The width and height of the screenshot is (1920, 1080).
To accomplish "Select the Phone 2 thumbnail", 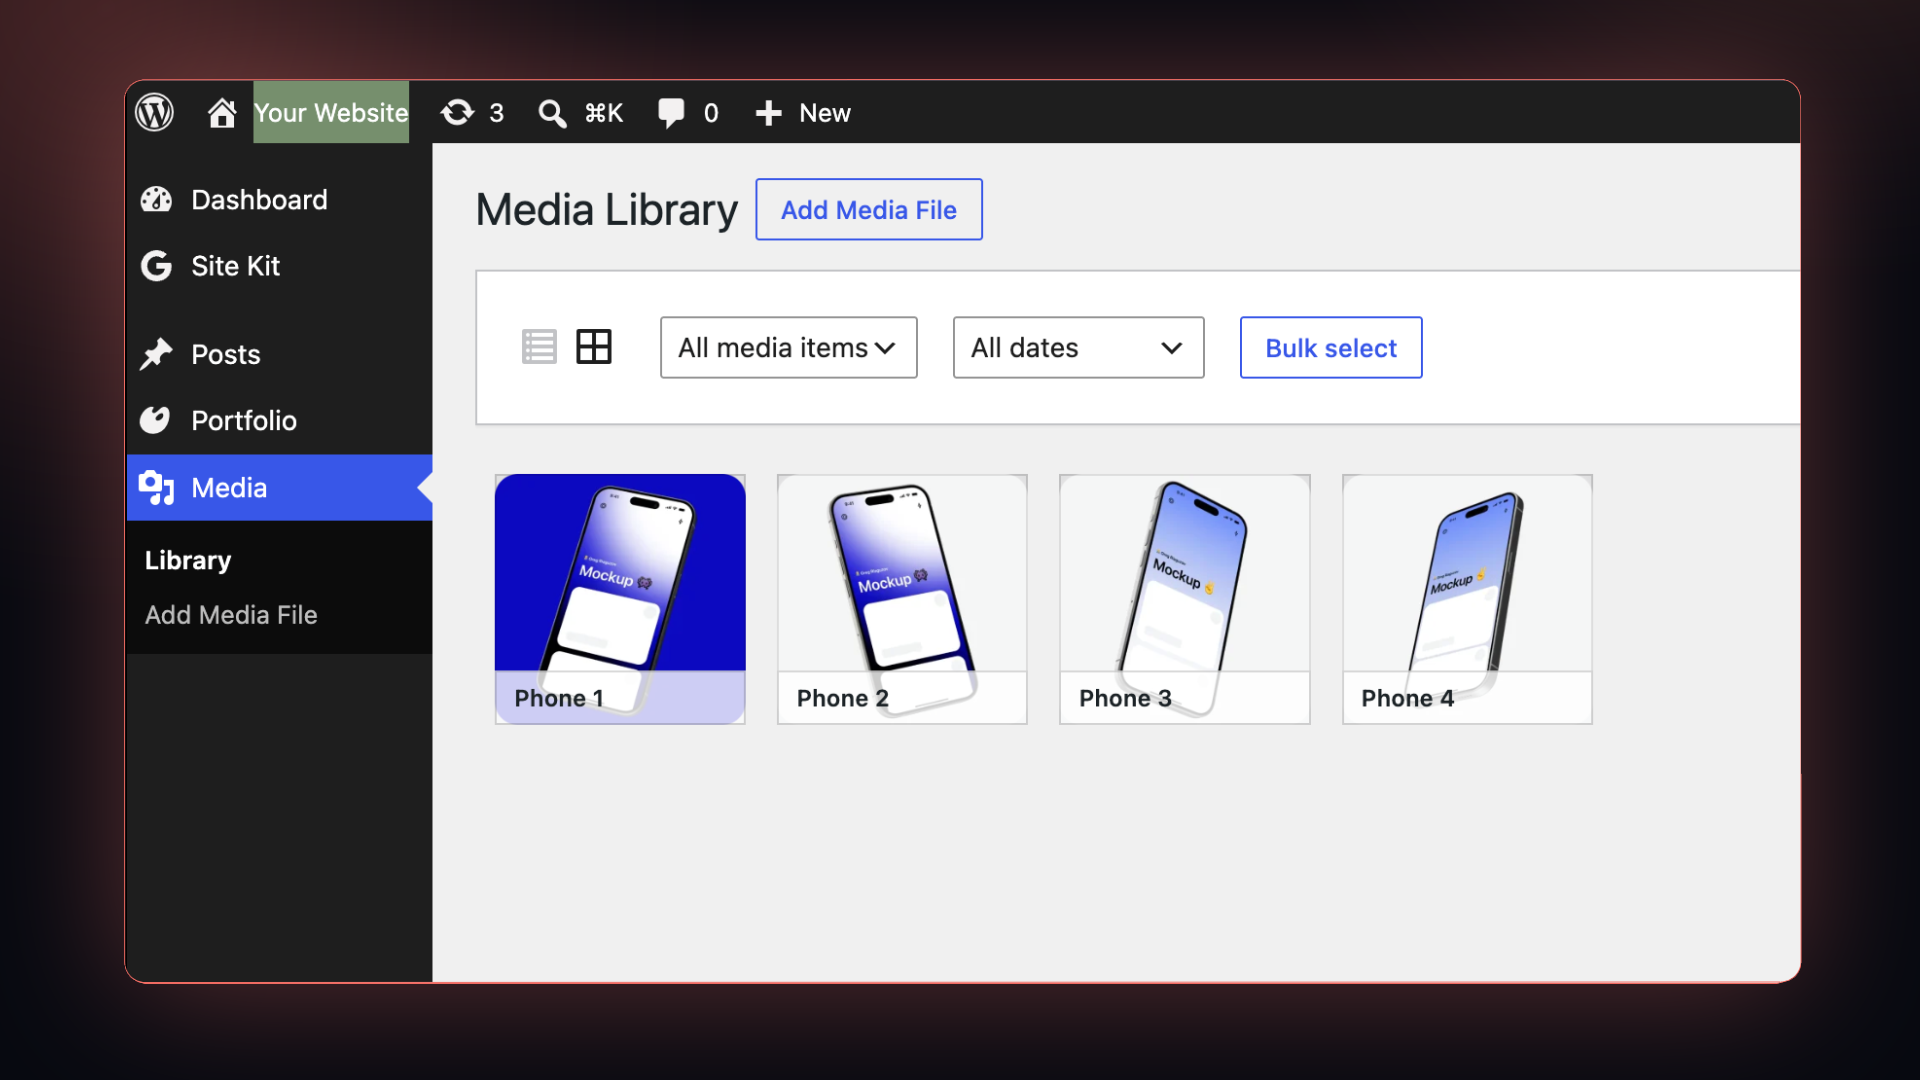I will click(902, 599).
